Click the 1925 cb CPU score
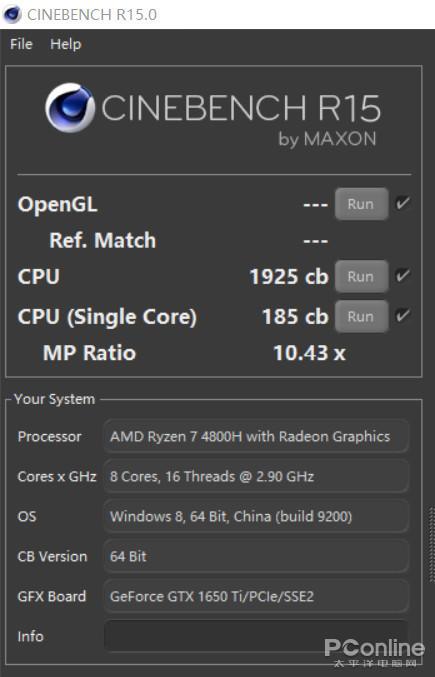Screen dimensions: 435x677 [x=289, y=277]
